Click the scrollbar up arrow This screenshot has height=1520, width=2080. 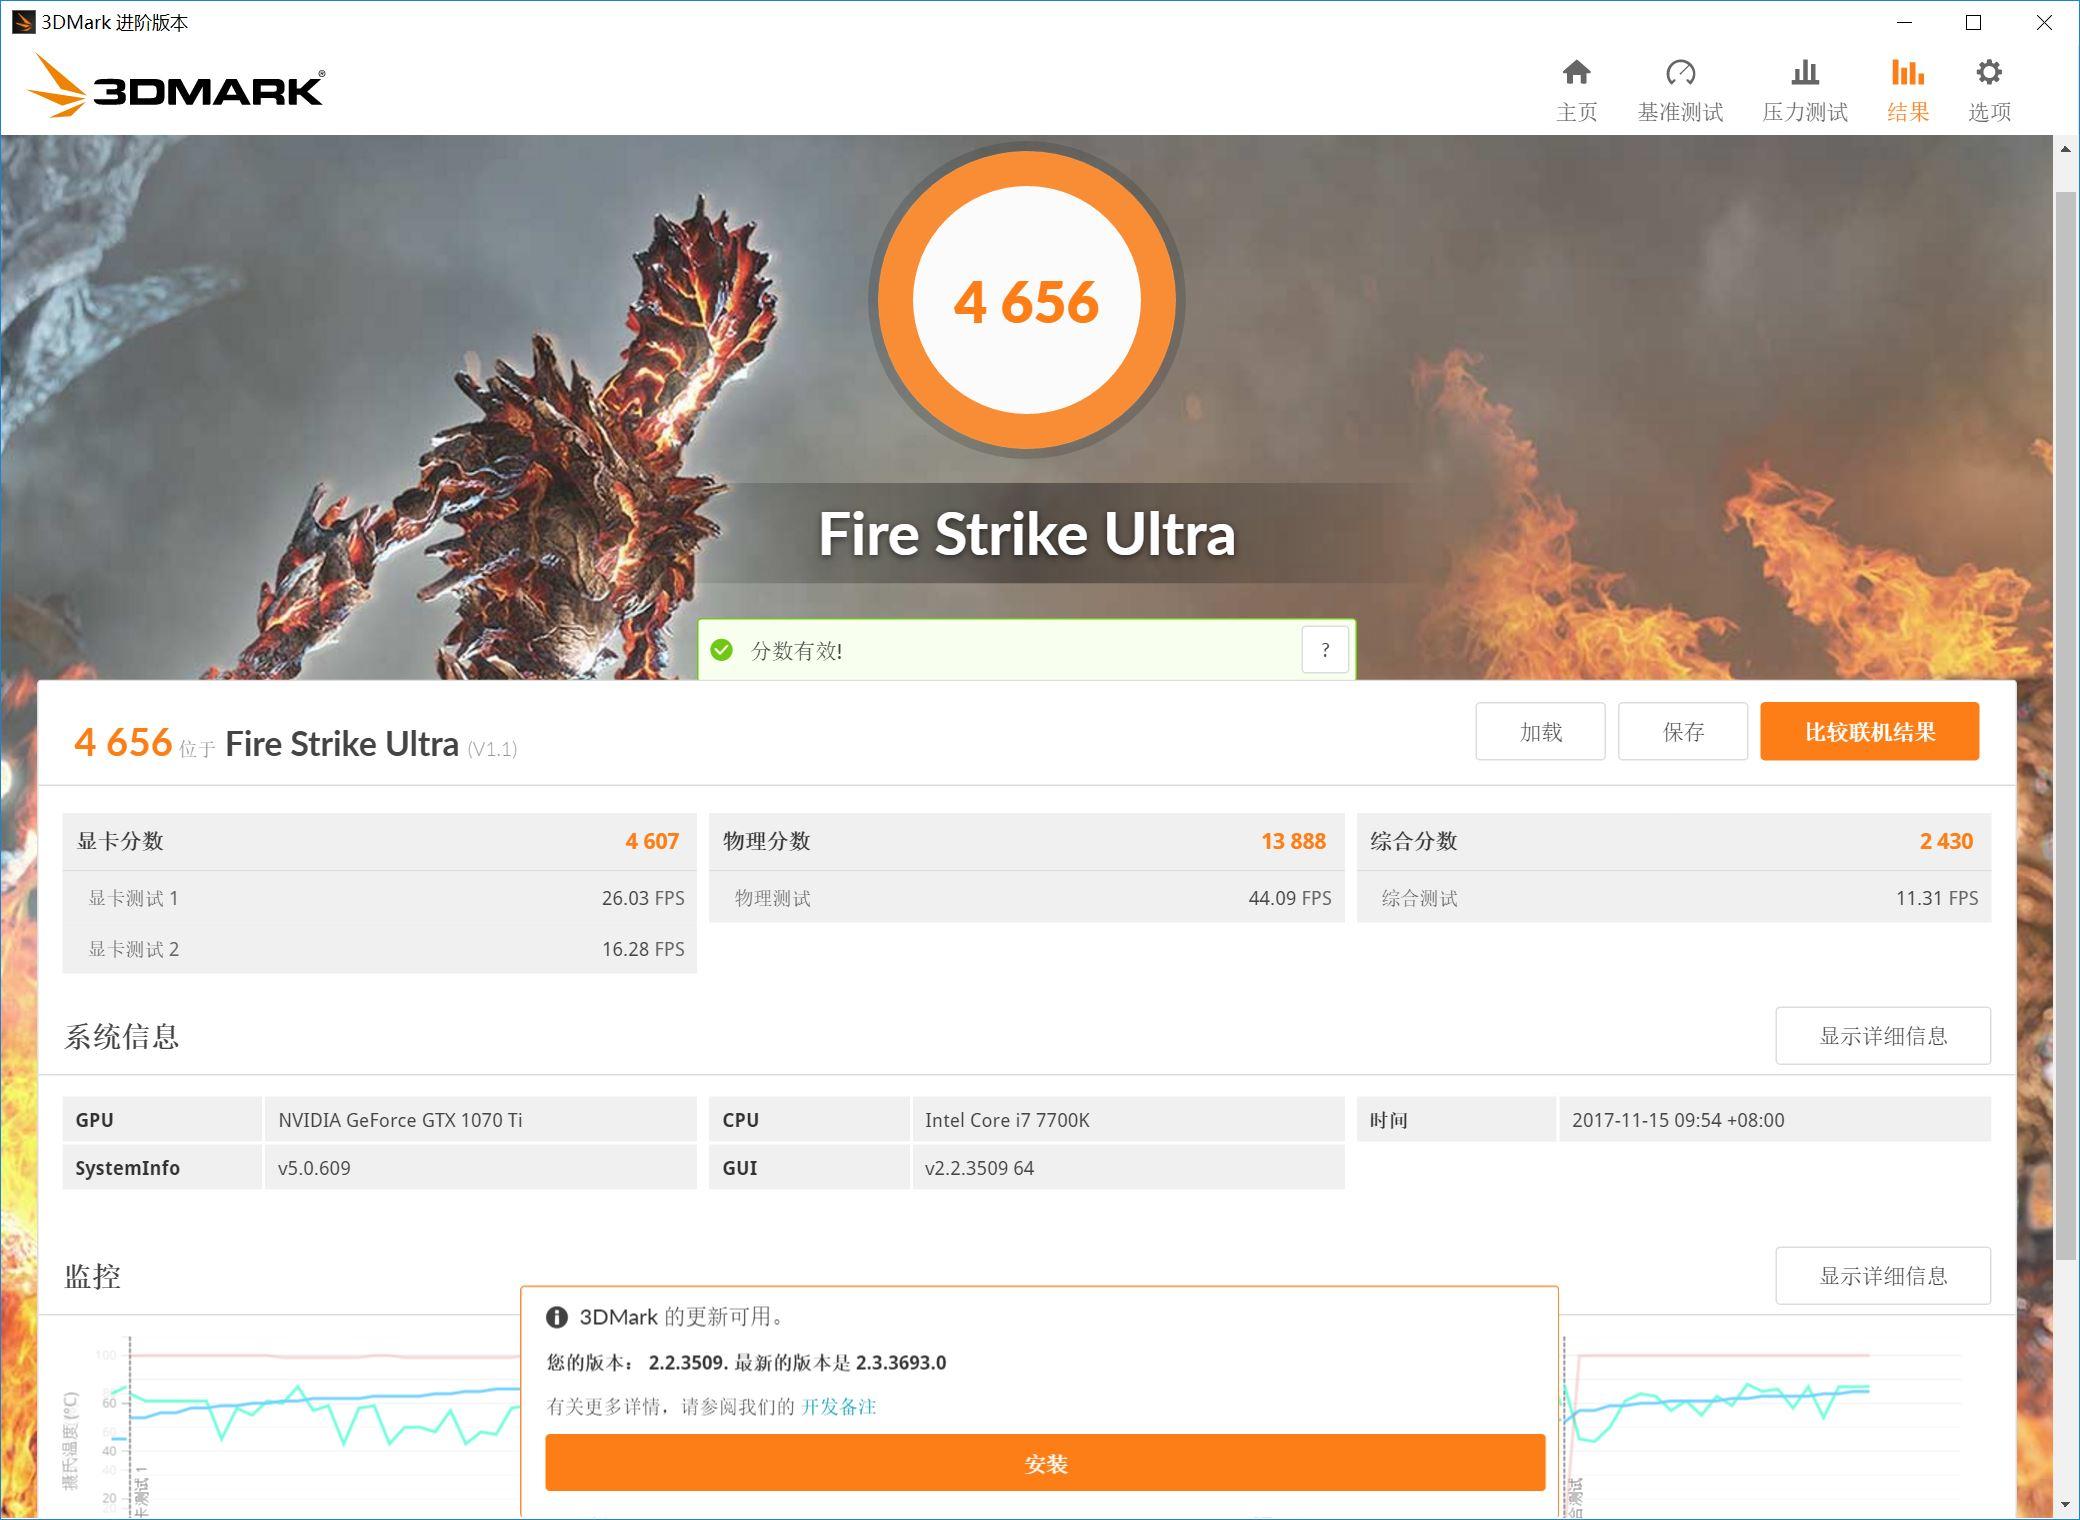2066,149
